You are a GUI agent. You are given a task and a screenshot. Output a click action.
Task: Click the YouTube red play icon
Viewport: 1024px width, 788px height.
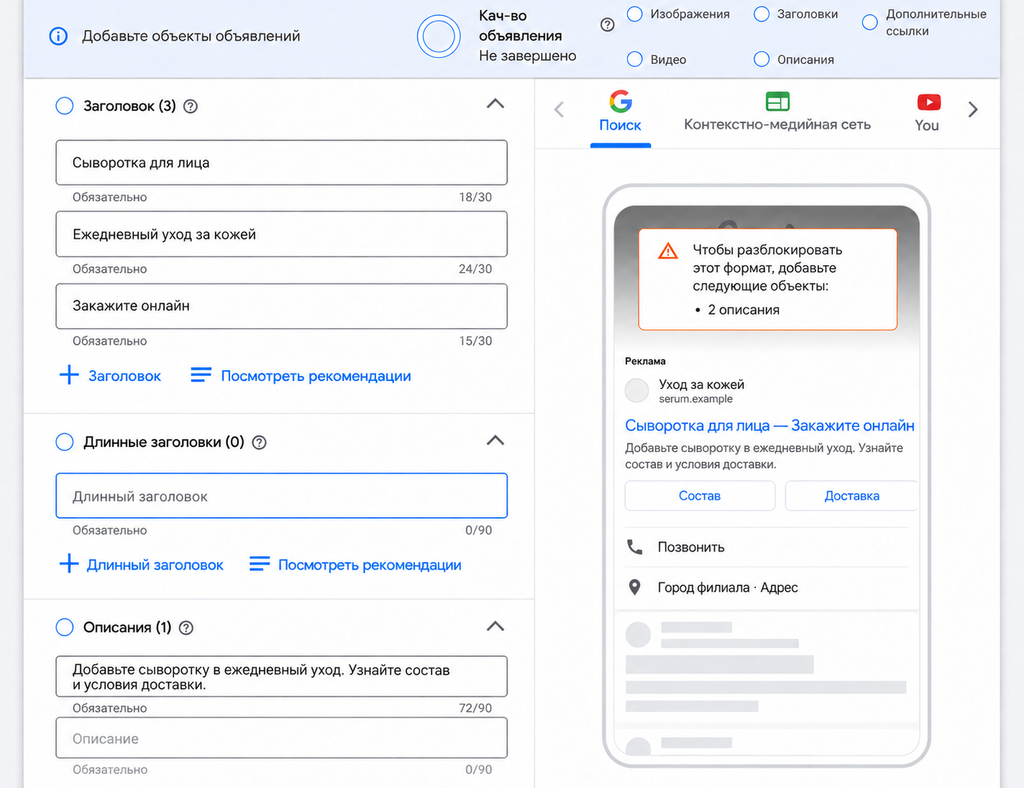929,102
